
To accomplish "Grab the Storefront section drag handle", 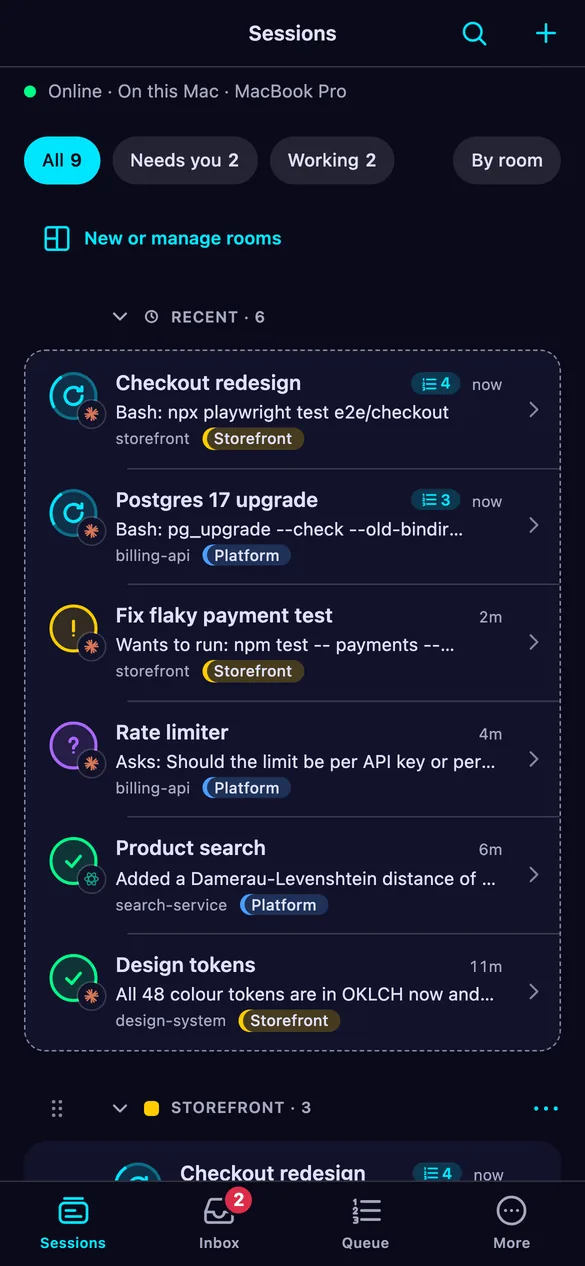I will 57,1108.
